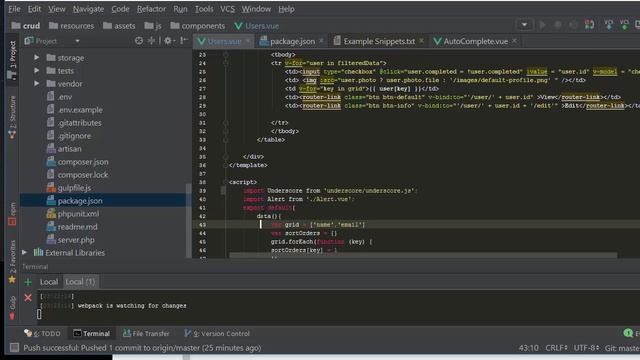Close the Users.vue editor tab
Viewport: 640px width, 360px height.
pos(248,41)
